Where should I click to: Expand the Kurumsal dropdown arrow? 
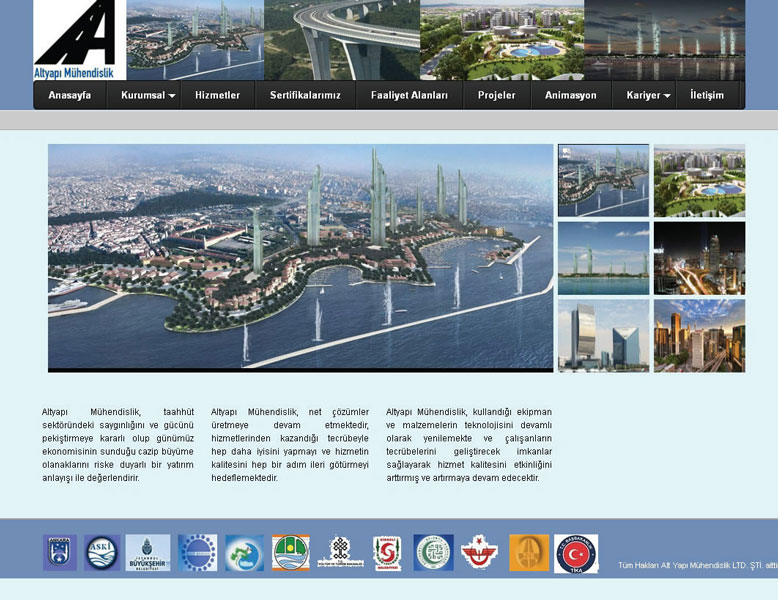(x=172, y=96)
